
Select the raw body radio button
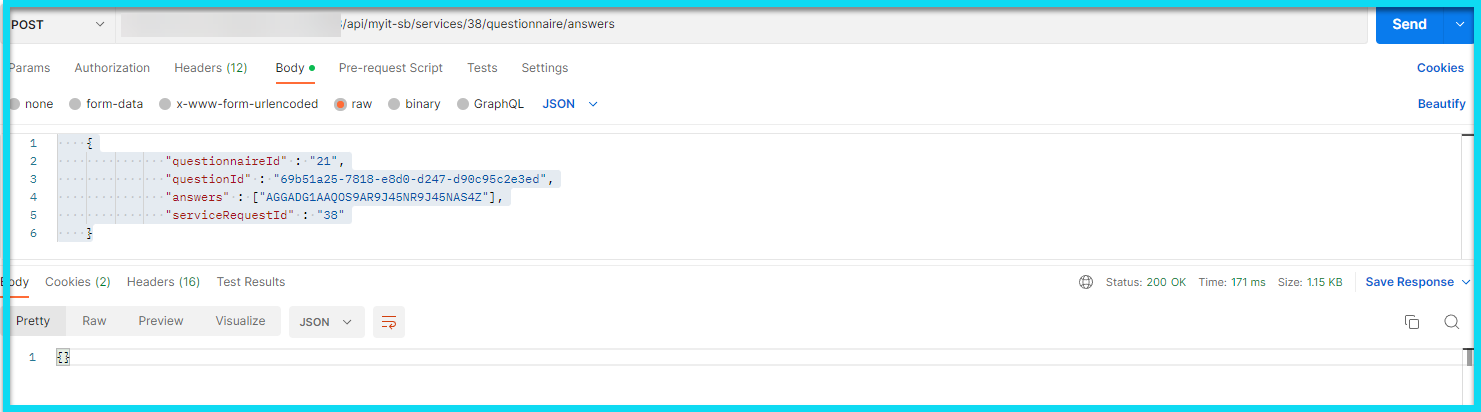point(342,104)
